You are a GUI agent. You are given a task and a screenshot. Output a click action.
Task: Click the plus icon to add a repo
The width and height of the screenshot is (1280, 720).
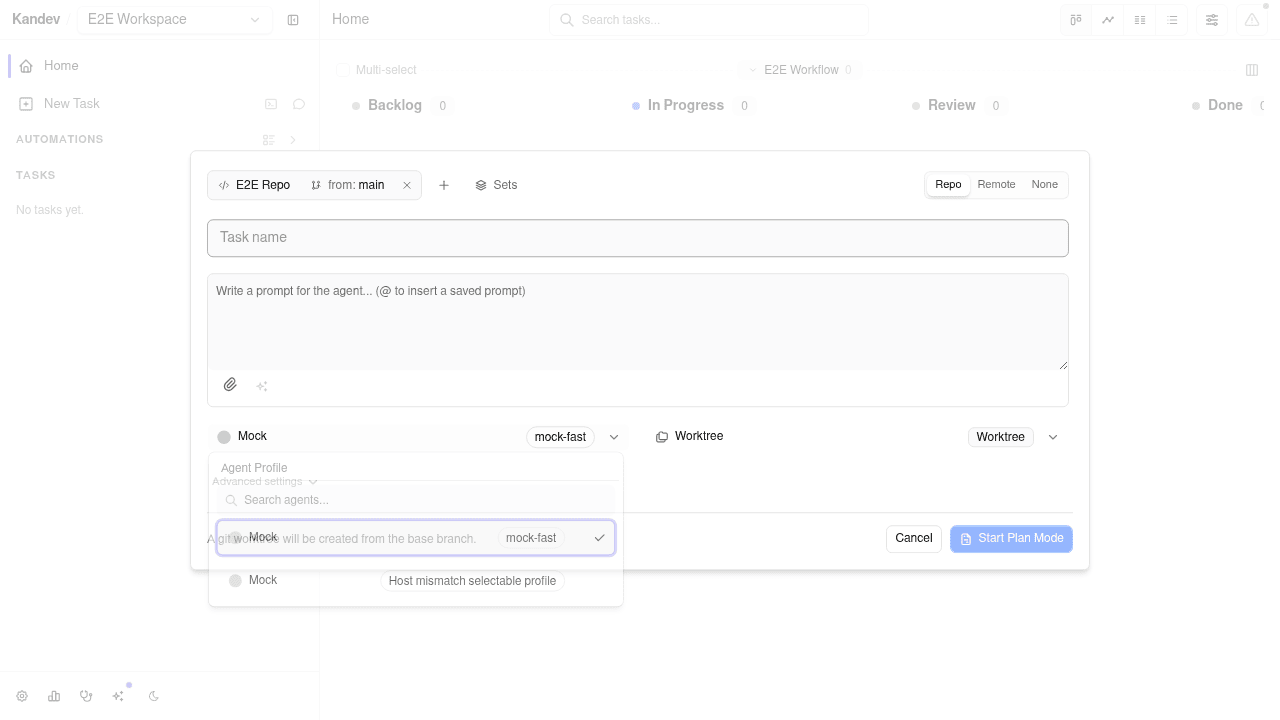coord(444,185)
